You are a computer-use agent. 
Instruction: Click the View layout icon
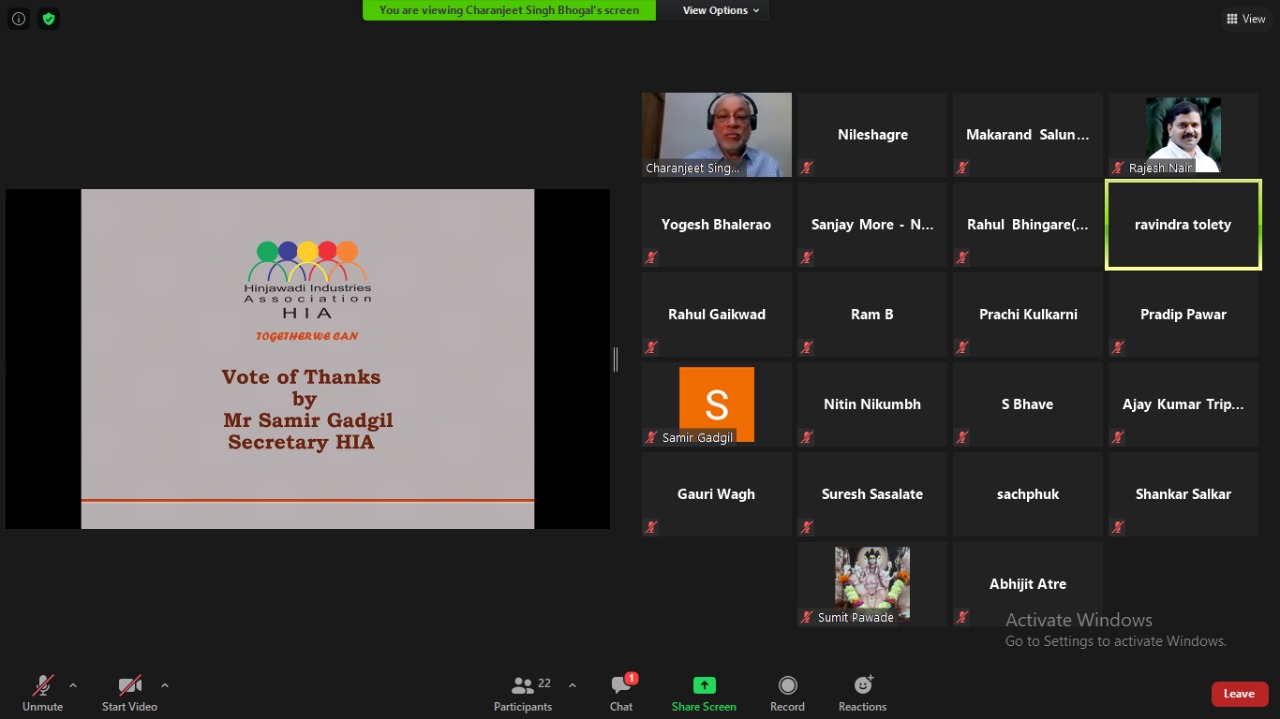tap(1245, 19)
